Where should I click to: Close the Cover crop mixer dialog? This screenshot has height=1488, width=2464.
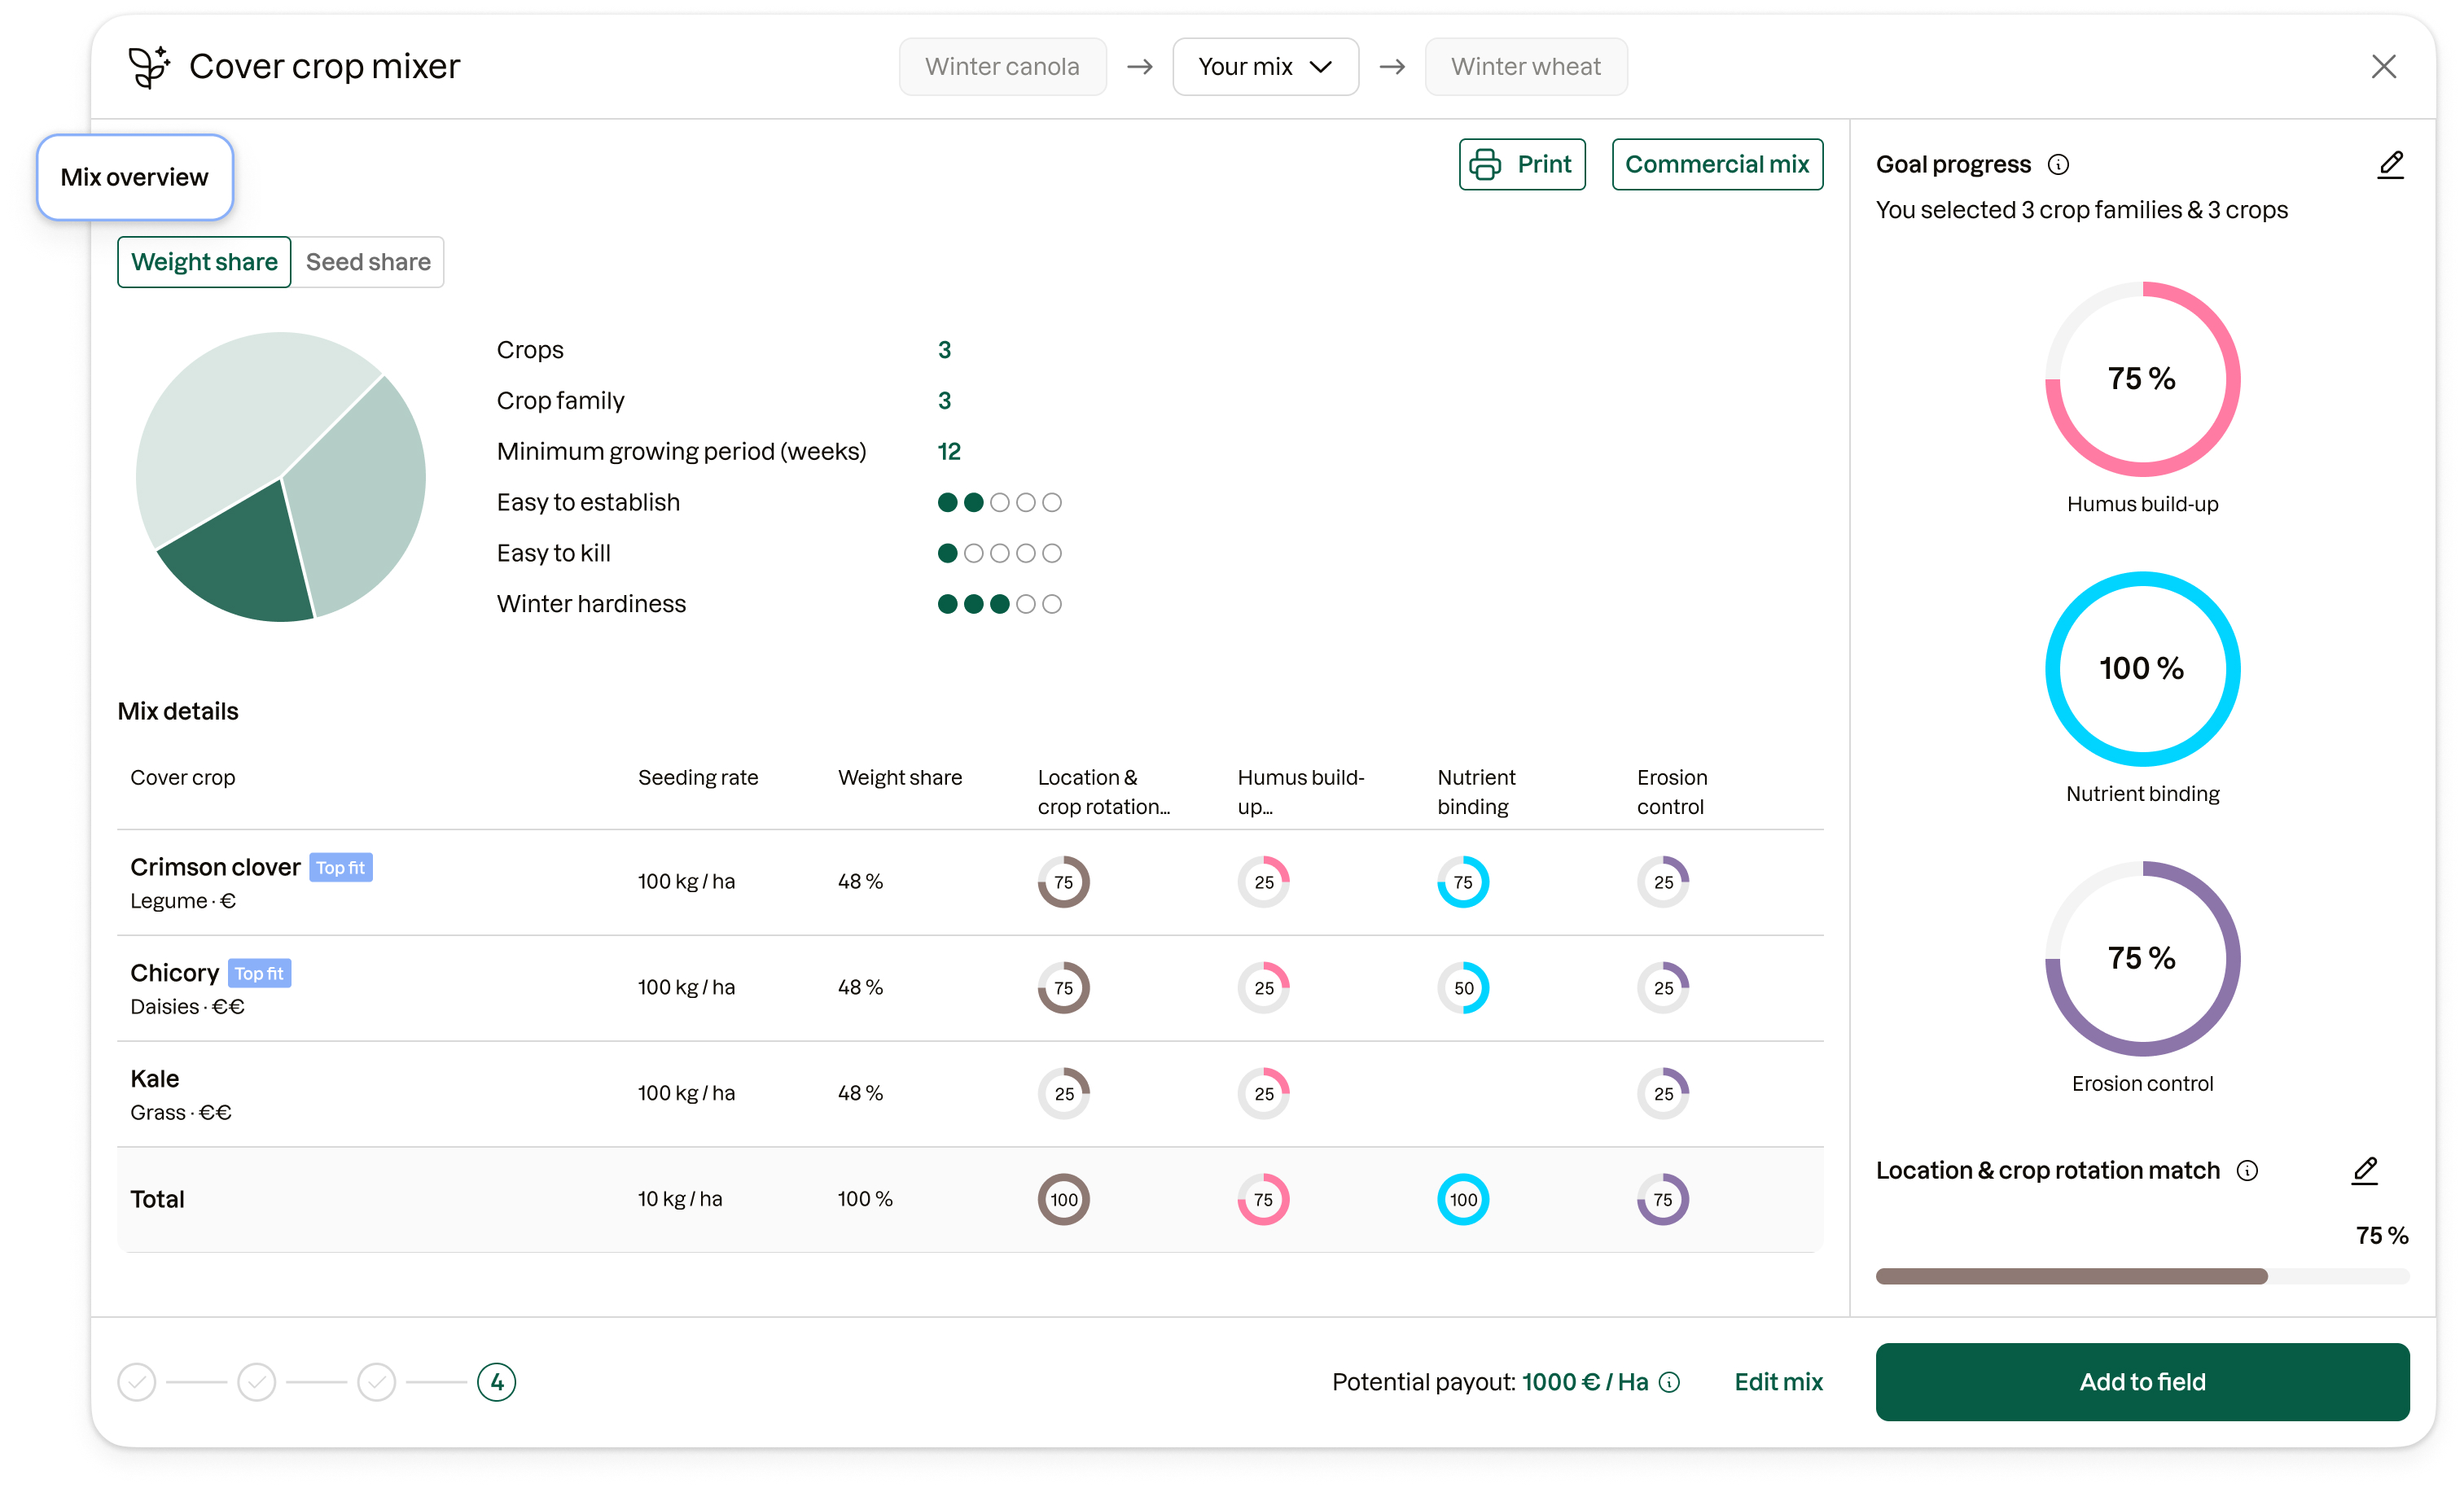[x=2383, y=67]
